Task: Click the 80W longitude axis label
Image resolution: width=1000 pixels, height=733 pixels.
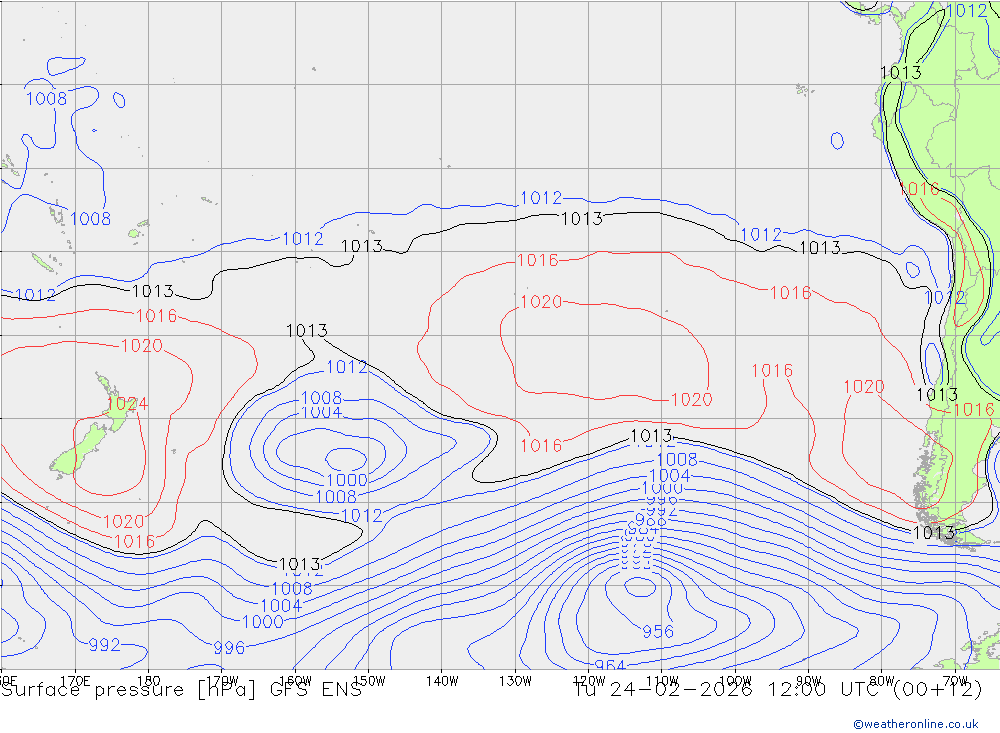Action: (881, 680)
